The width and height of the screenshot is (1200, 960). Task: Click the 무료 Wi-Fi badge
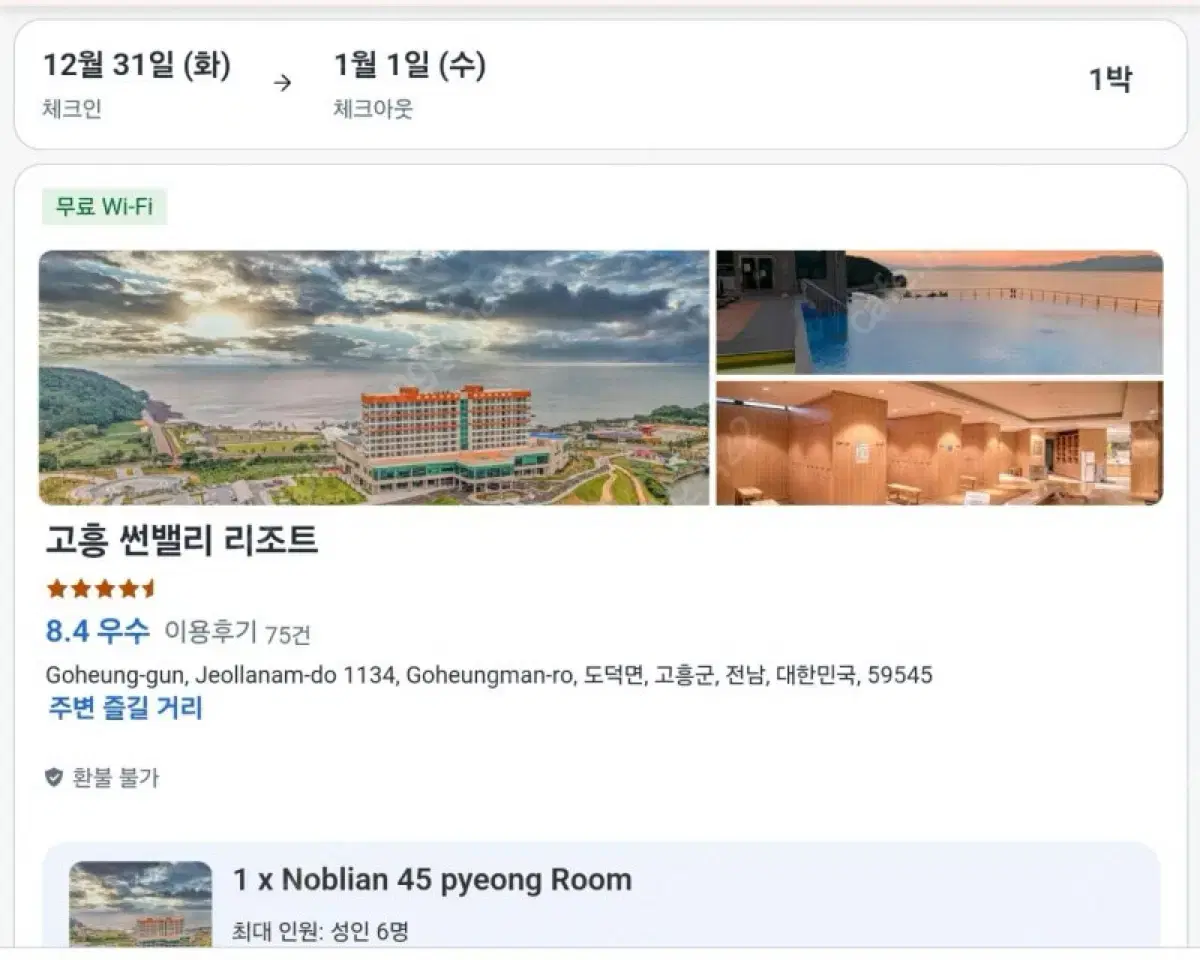click(104, 207)
